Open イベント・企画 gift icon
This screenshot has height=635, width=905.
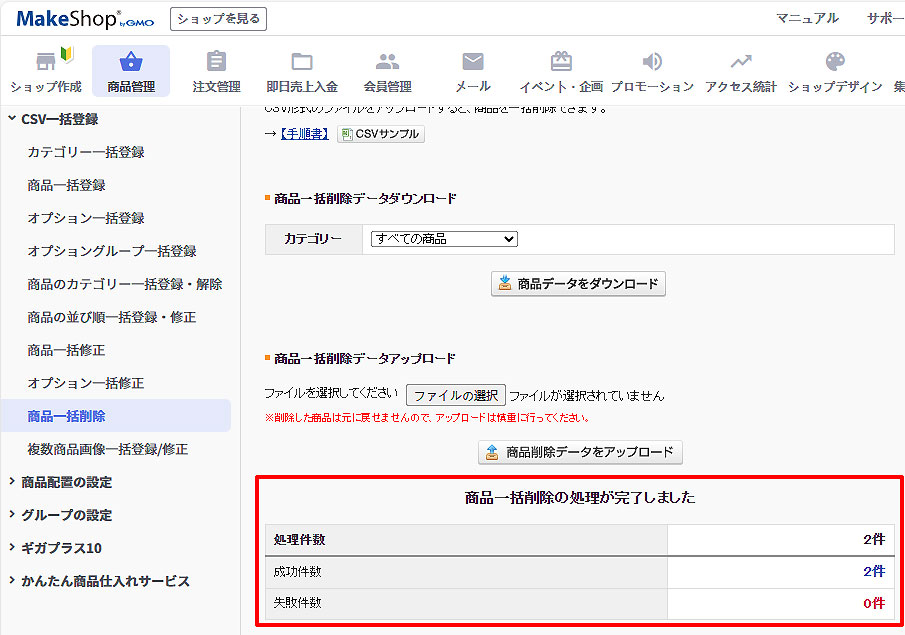[561, 62]
